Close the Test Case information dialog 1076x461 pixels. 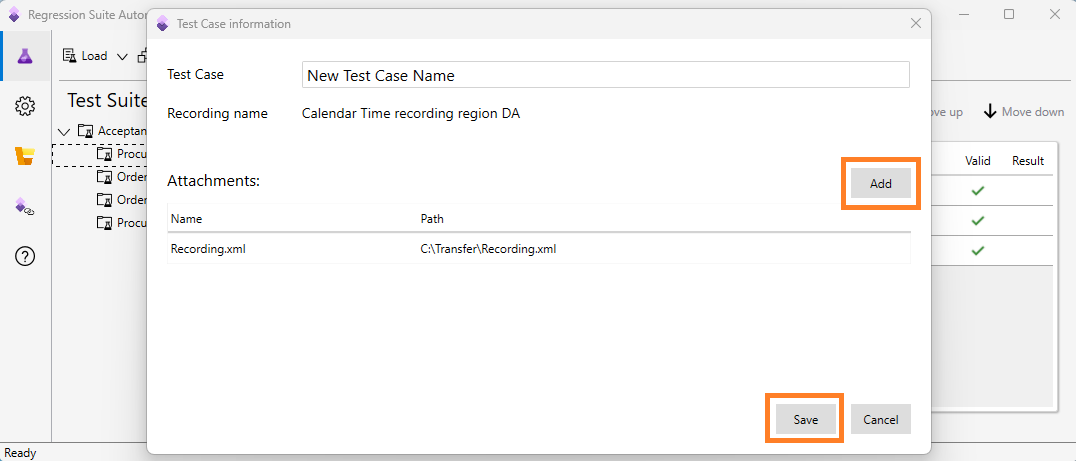(914, 23)
